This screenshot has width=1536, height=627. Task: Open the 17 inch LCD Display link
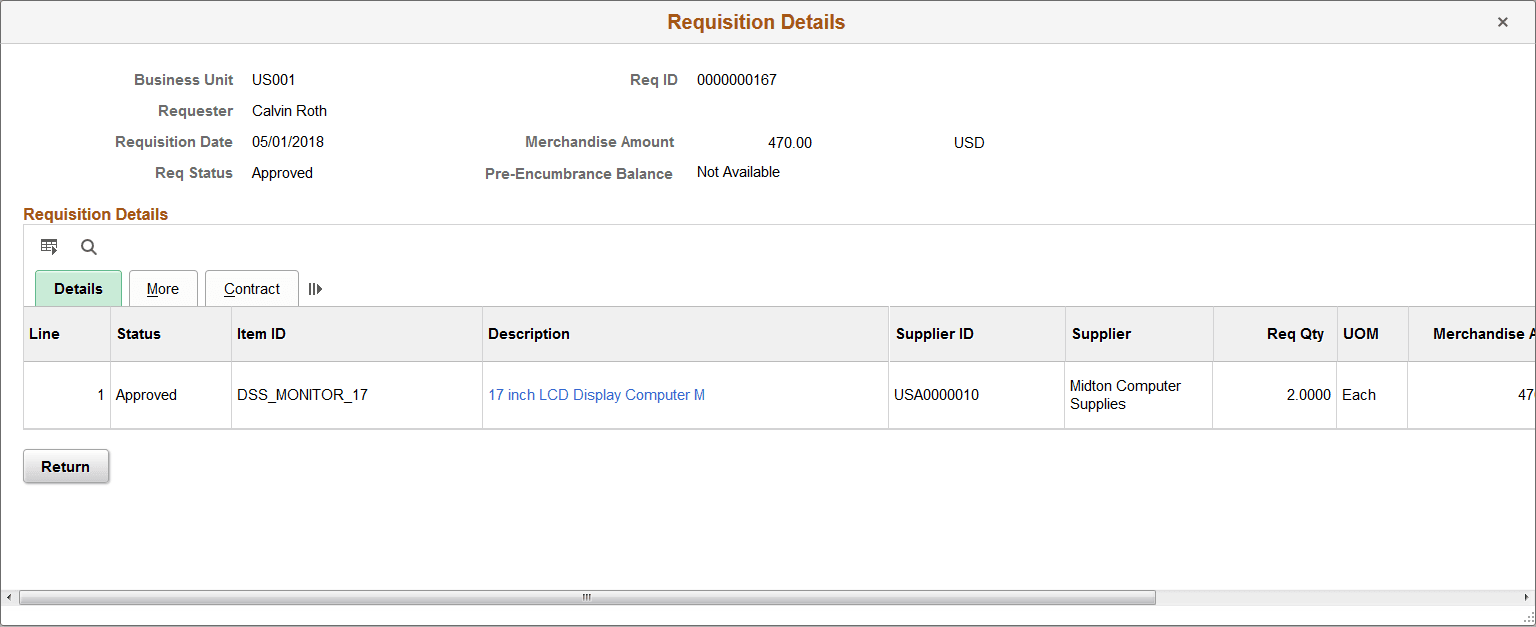click(596, 394)
